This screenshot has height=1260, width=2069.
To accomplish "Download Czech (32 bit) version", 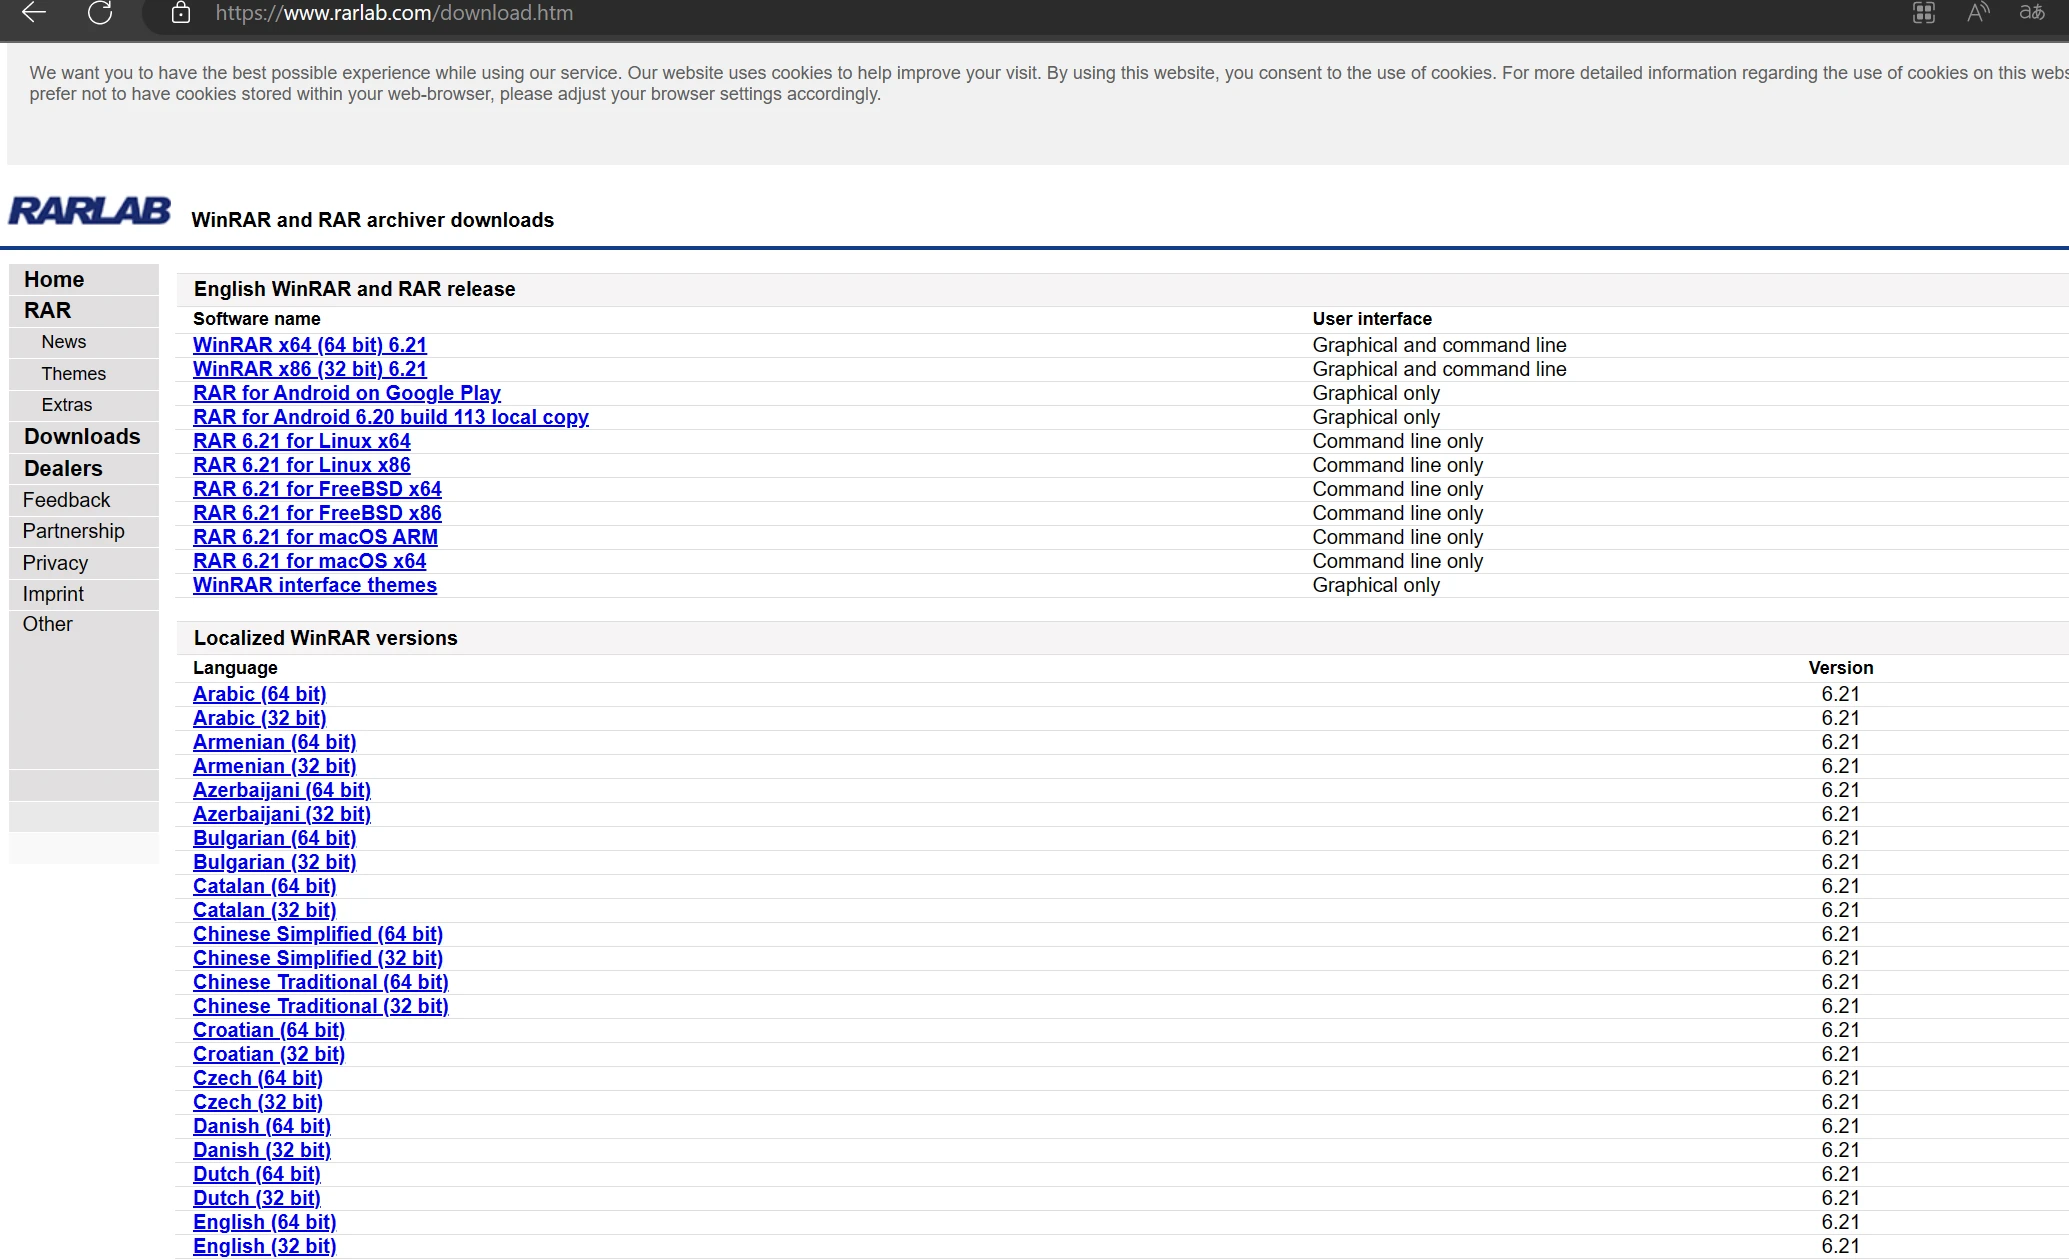I will coord(258,1102).
